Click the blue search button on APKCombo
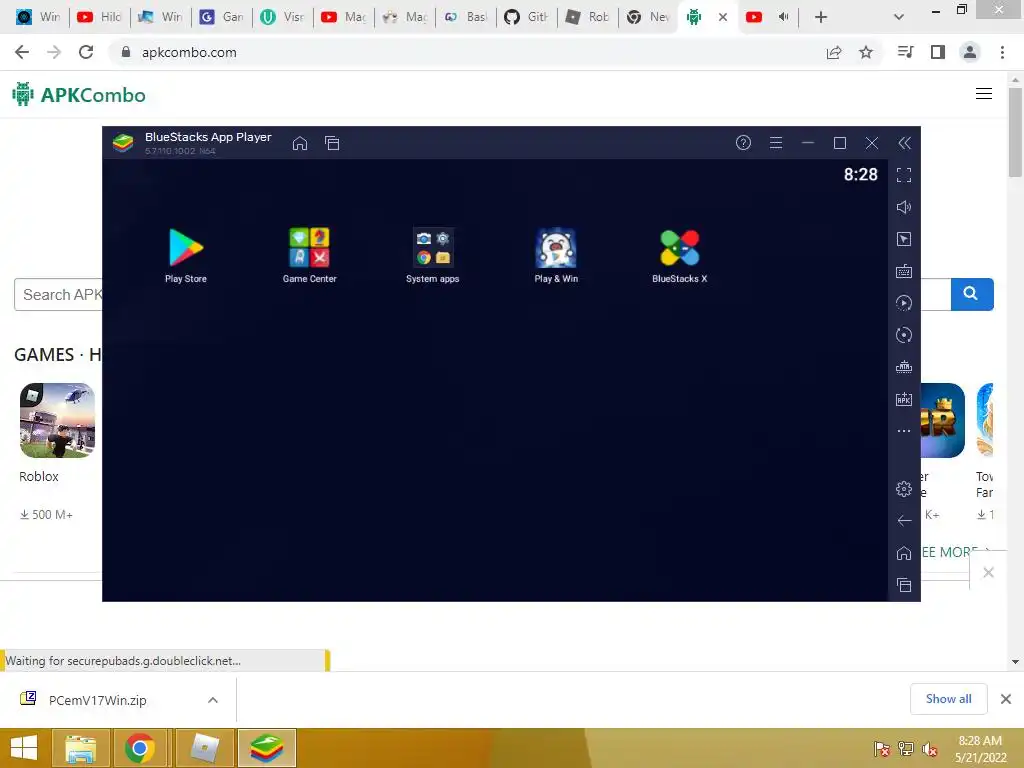 (972, 294)
